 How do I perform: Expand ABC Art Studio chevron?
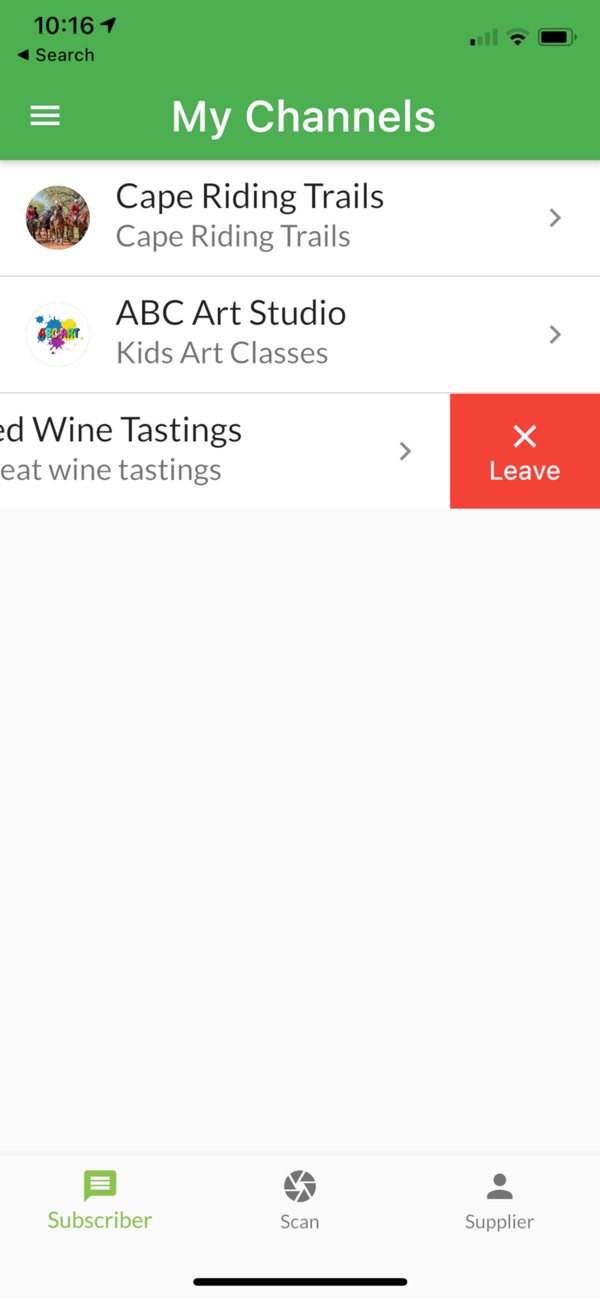coord(556,334)
